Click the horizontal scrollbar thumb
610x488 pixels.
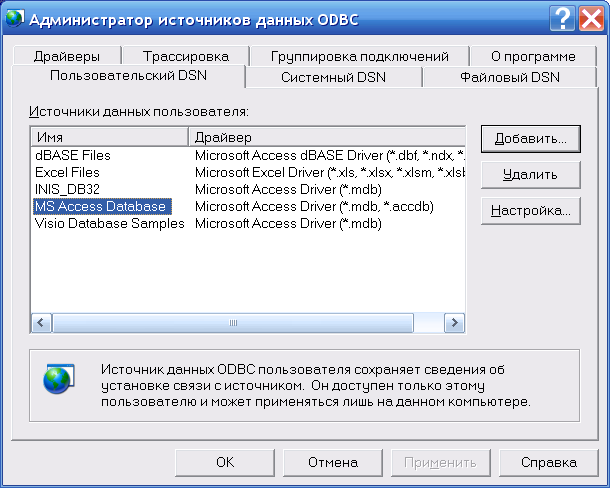[233, 323]
